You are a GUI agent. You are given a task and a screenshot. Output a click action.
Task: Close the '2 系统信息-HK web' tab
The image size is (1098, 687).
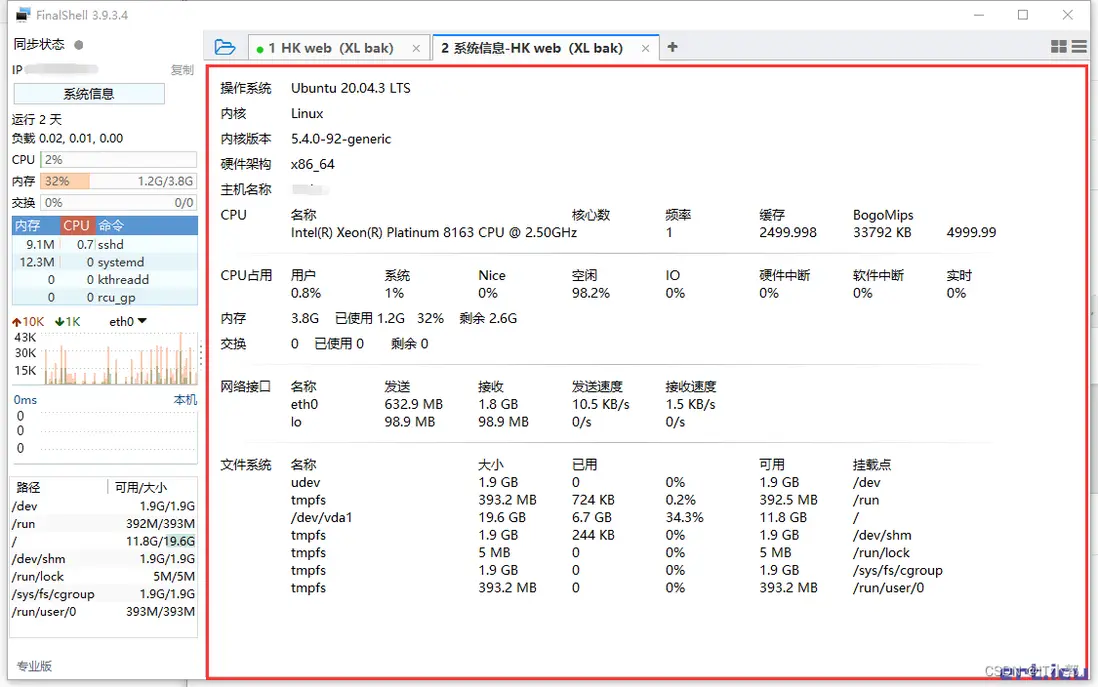[x=645, y=48]
